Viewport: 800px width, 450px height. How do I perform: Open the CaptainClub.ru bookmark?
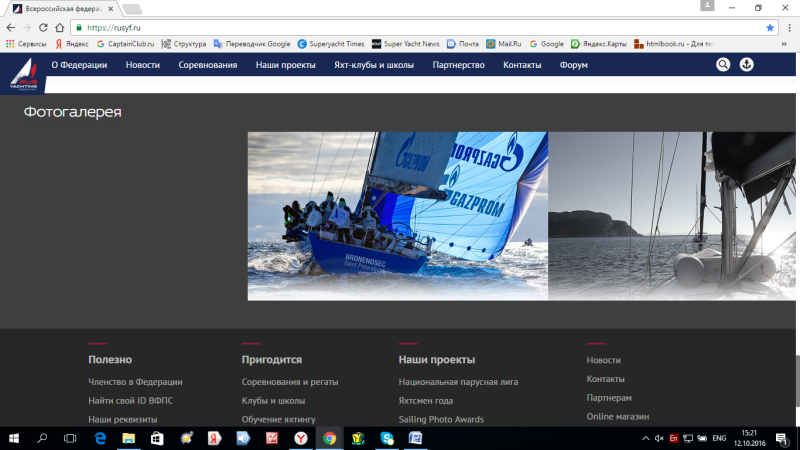(x=126, y=44)
